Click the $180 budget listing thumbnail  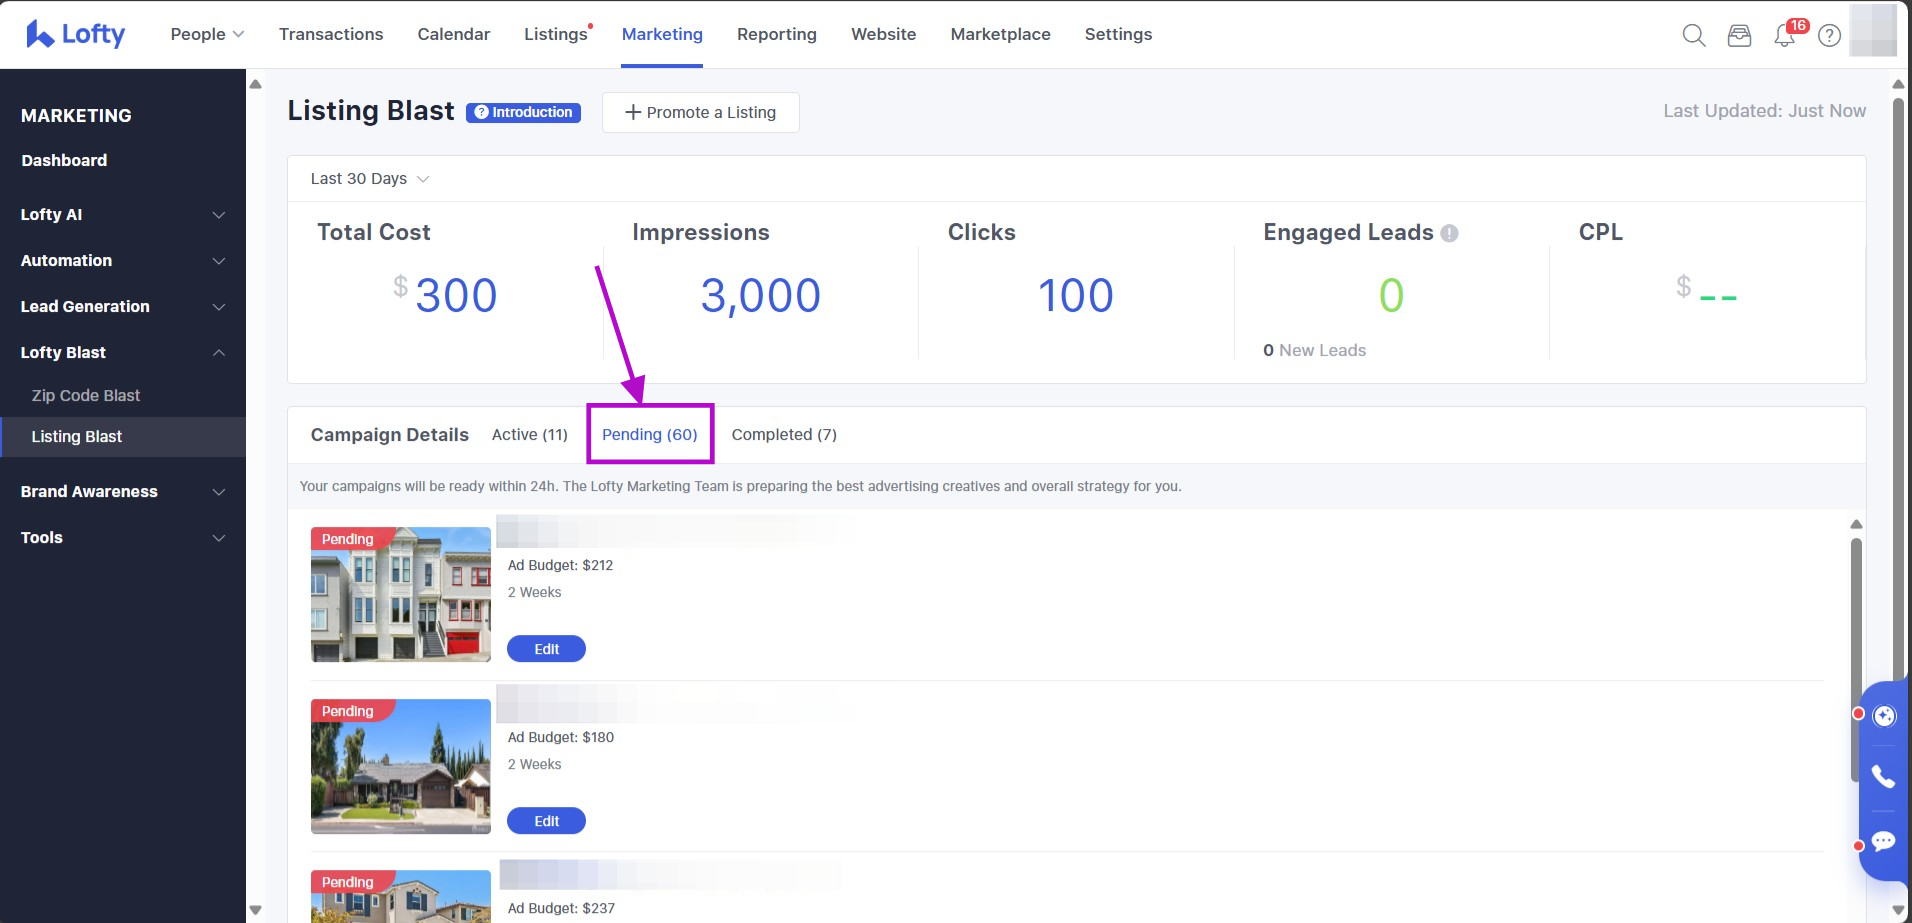400,766
